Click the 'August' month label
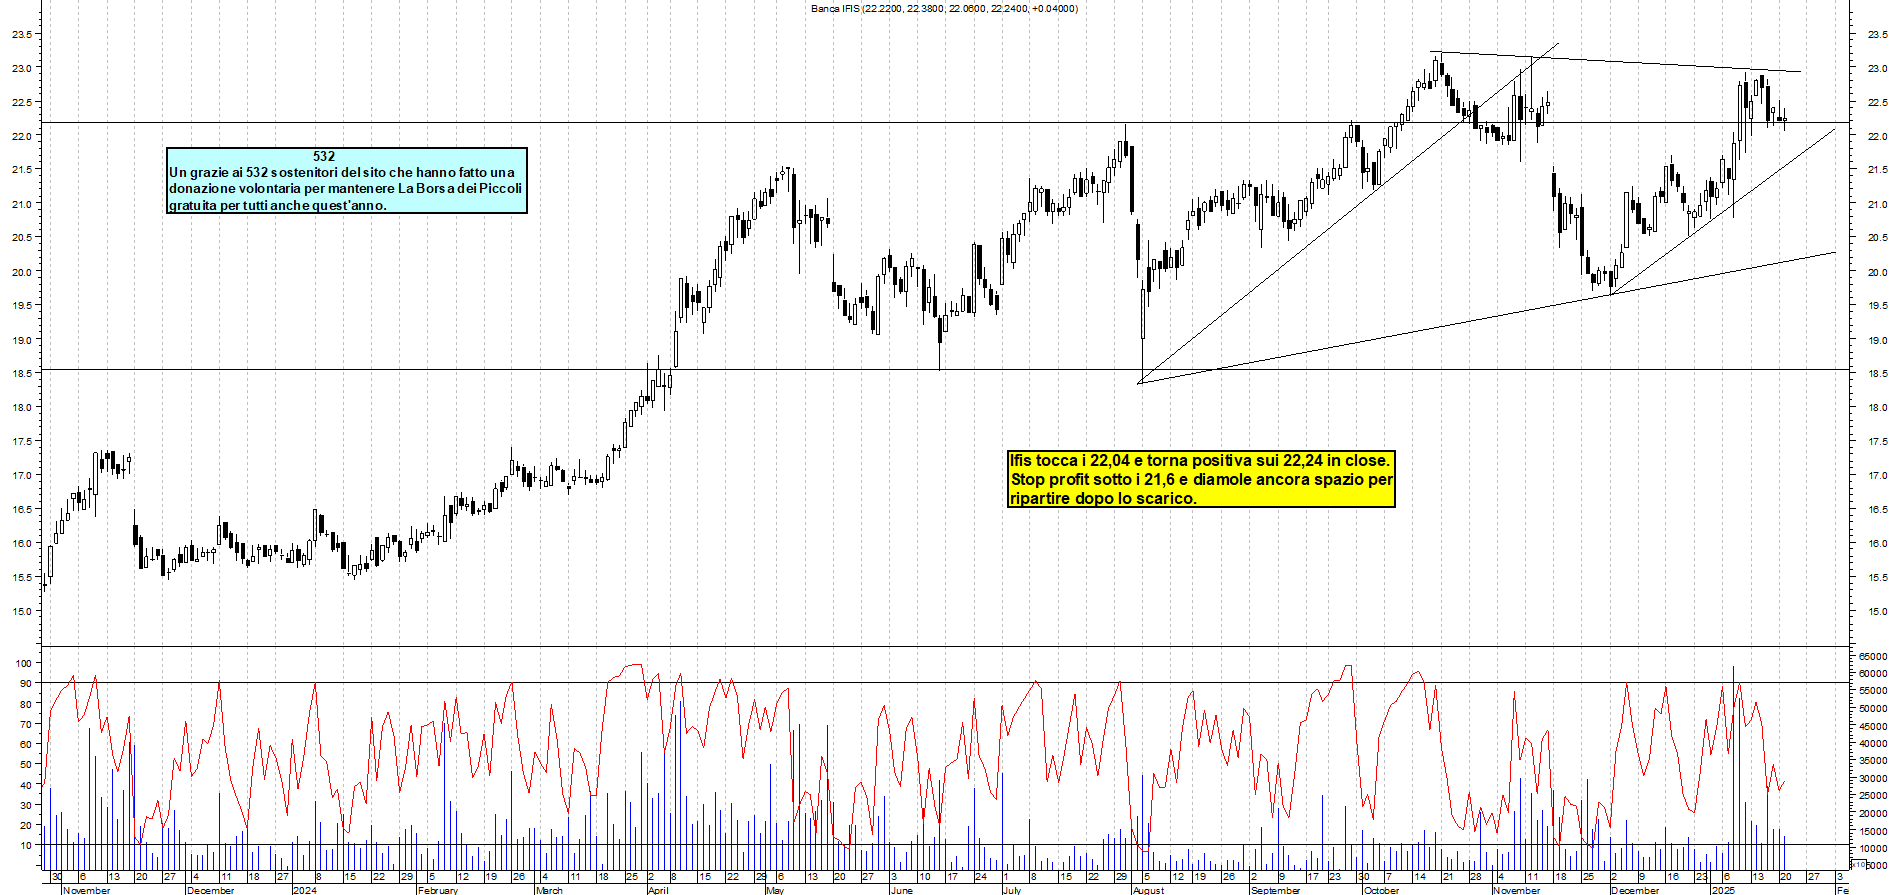 point(1149,890)
